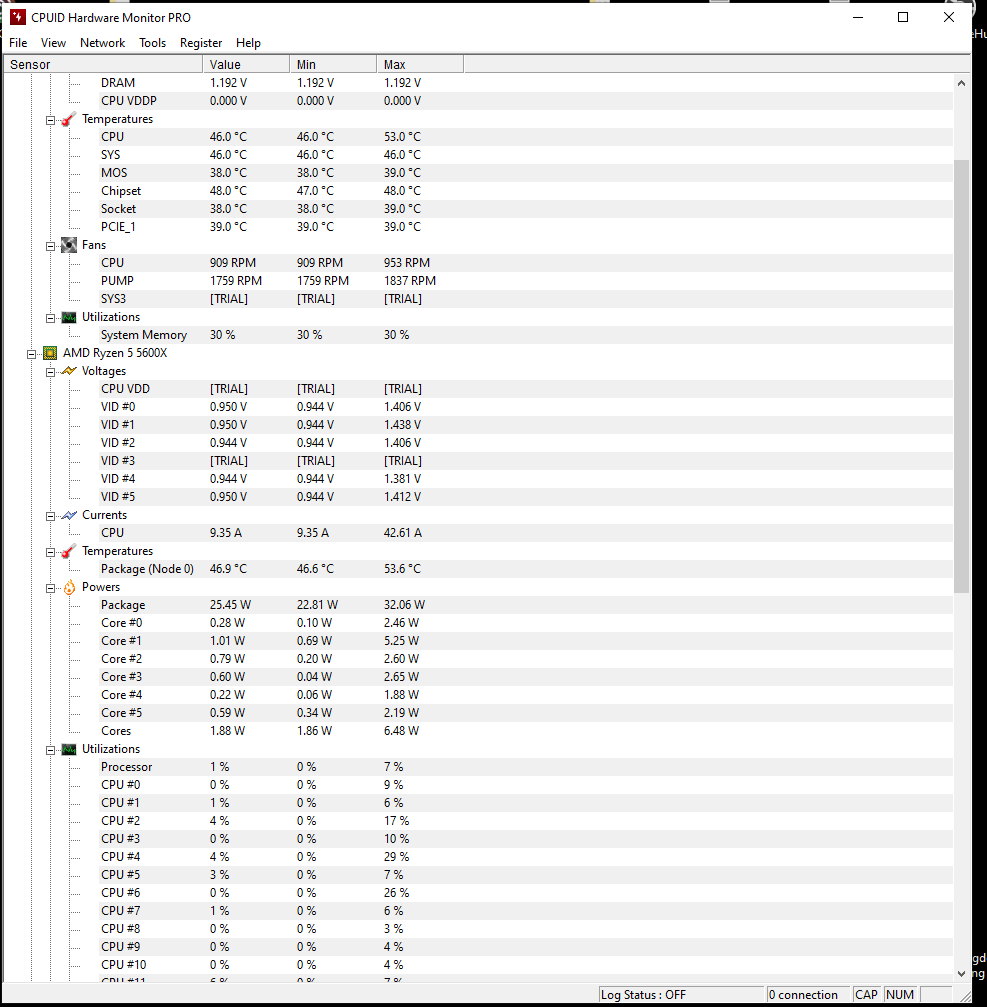Select the AMD Ryzen 5 5600X label
Viewport: 987px width, 1007px height.
pos(115,353)
